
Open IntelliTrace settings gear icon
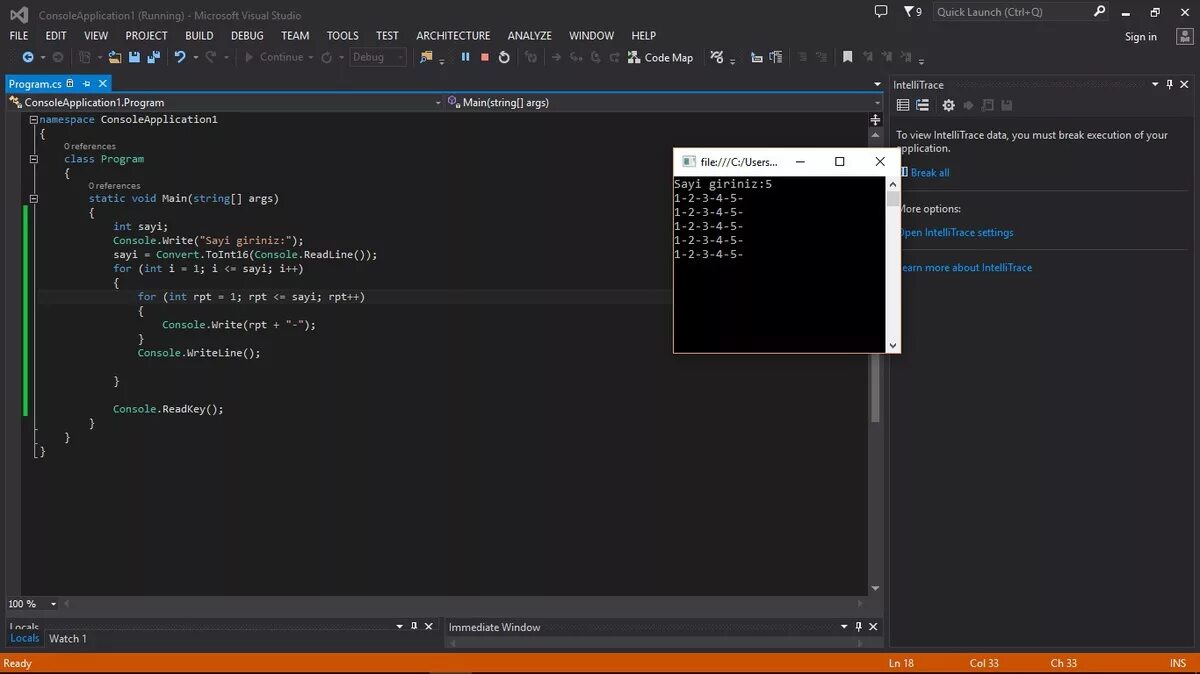(949, 105)
